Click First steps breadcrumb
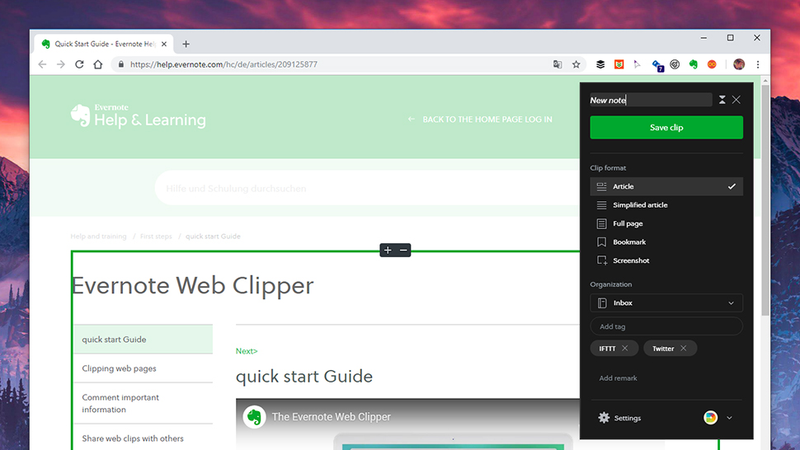This screenshot has height=450, width=800. point(156,236)
